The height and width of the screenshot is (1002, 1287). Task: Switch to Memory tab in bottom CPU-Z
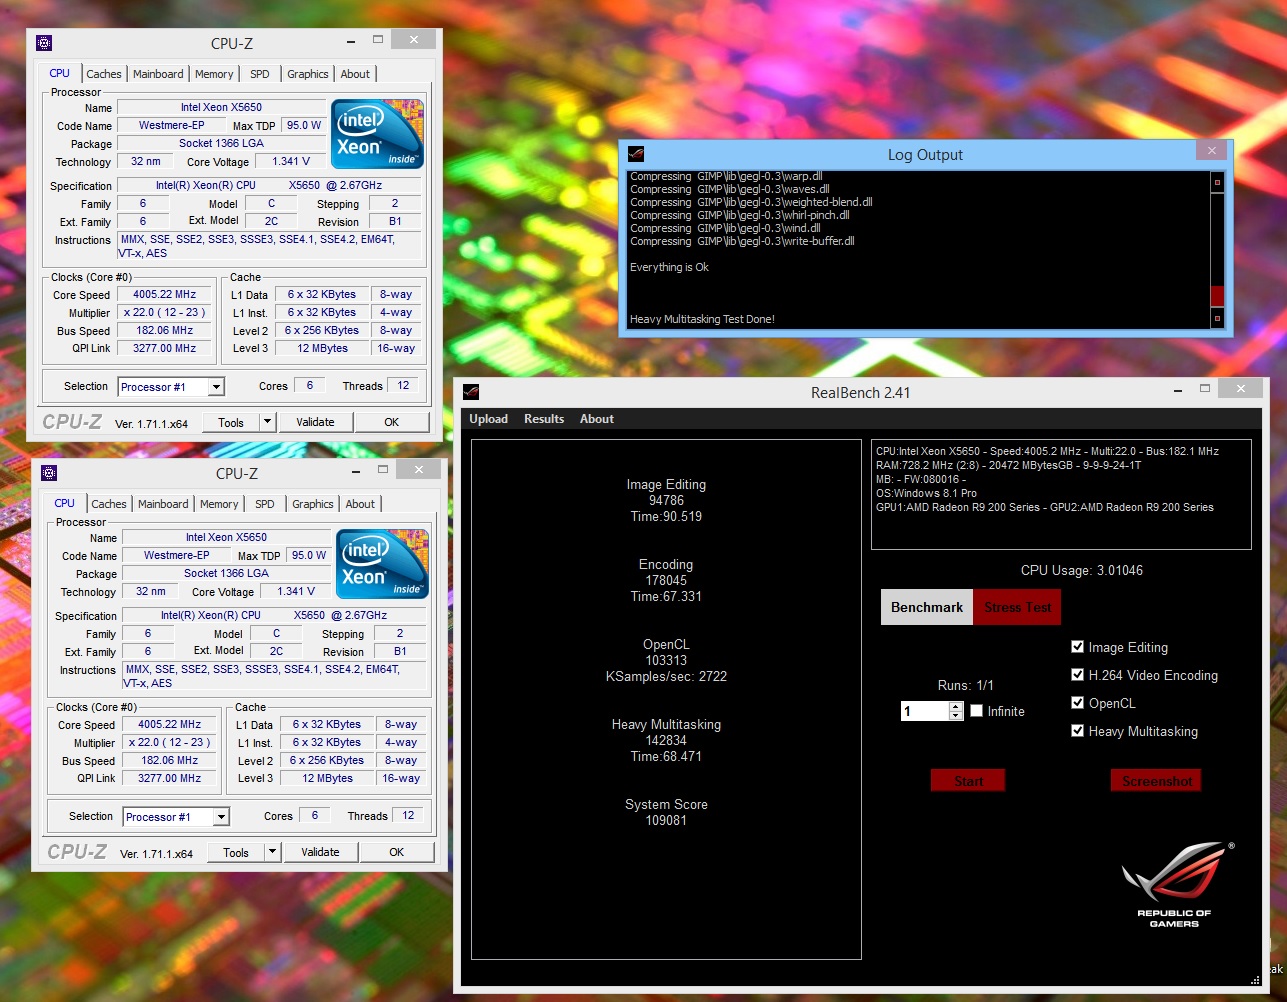219,504
